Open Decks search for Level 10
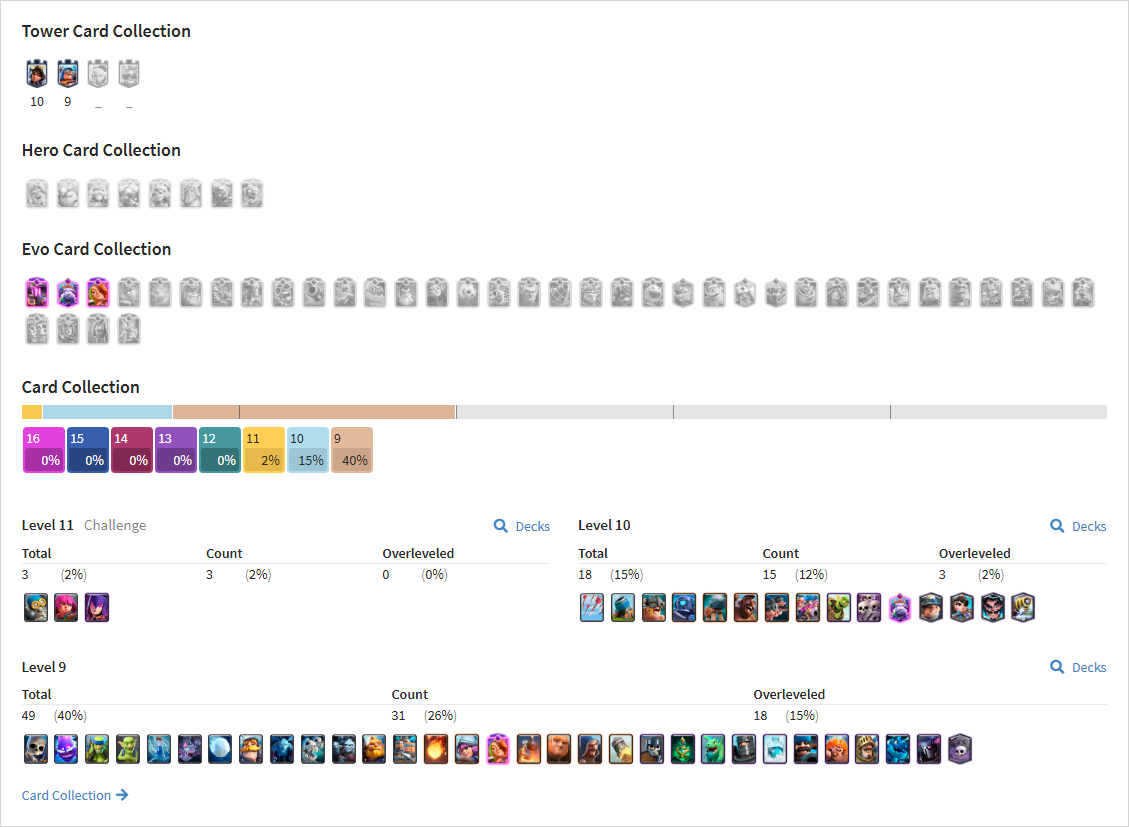This screenshot has height=827, width=1129. [1078, 526]
